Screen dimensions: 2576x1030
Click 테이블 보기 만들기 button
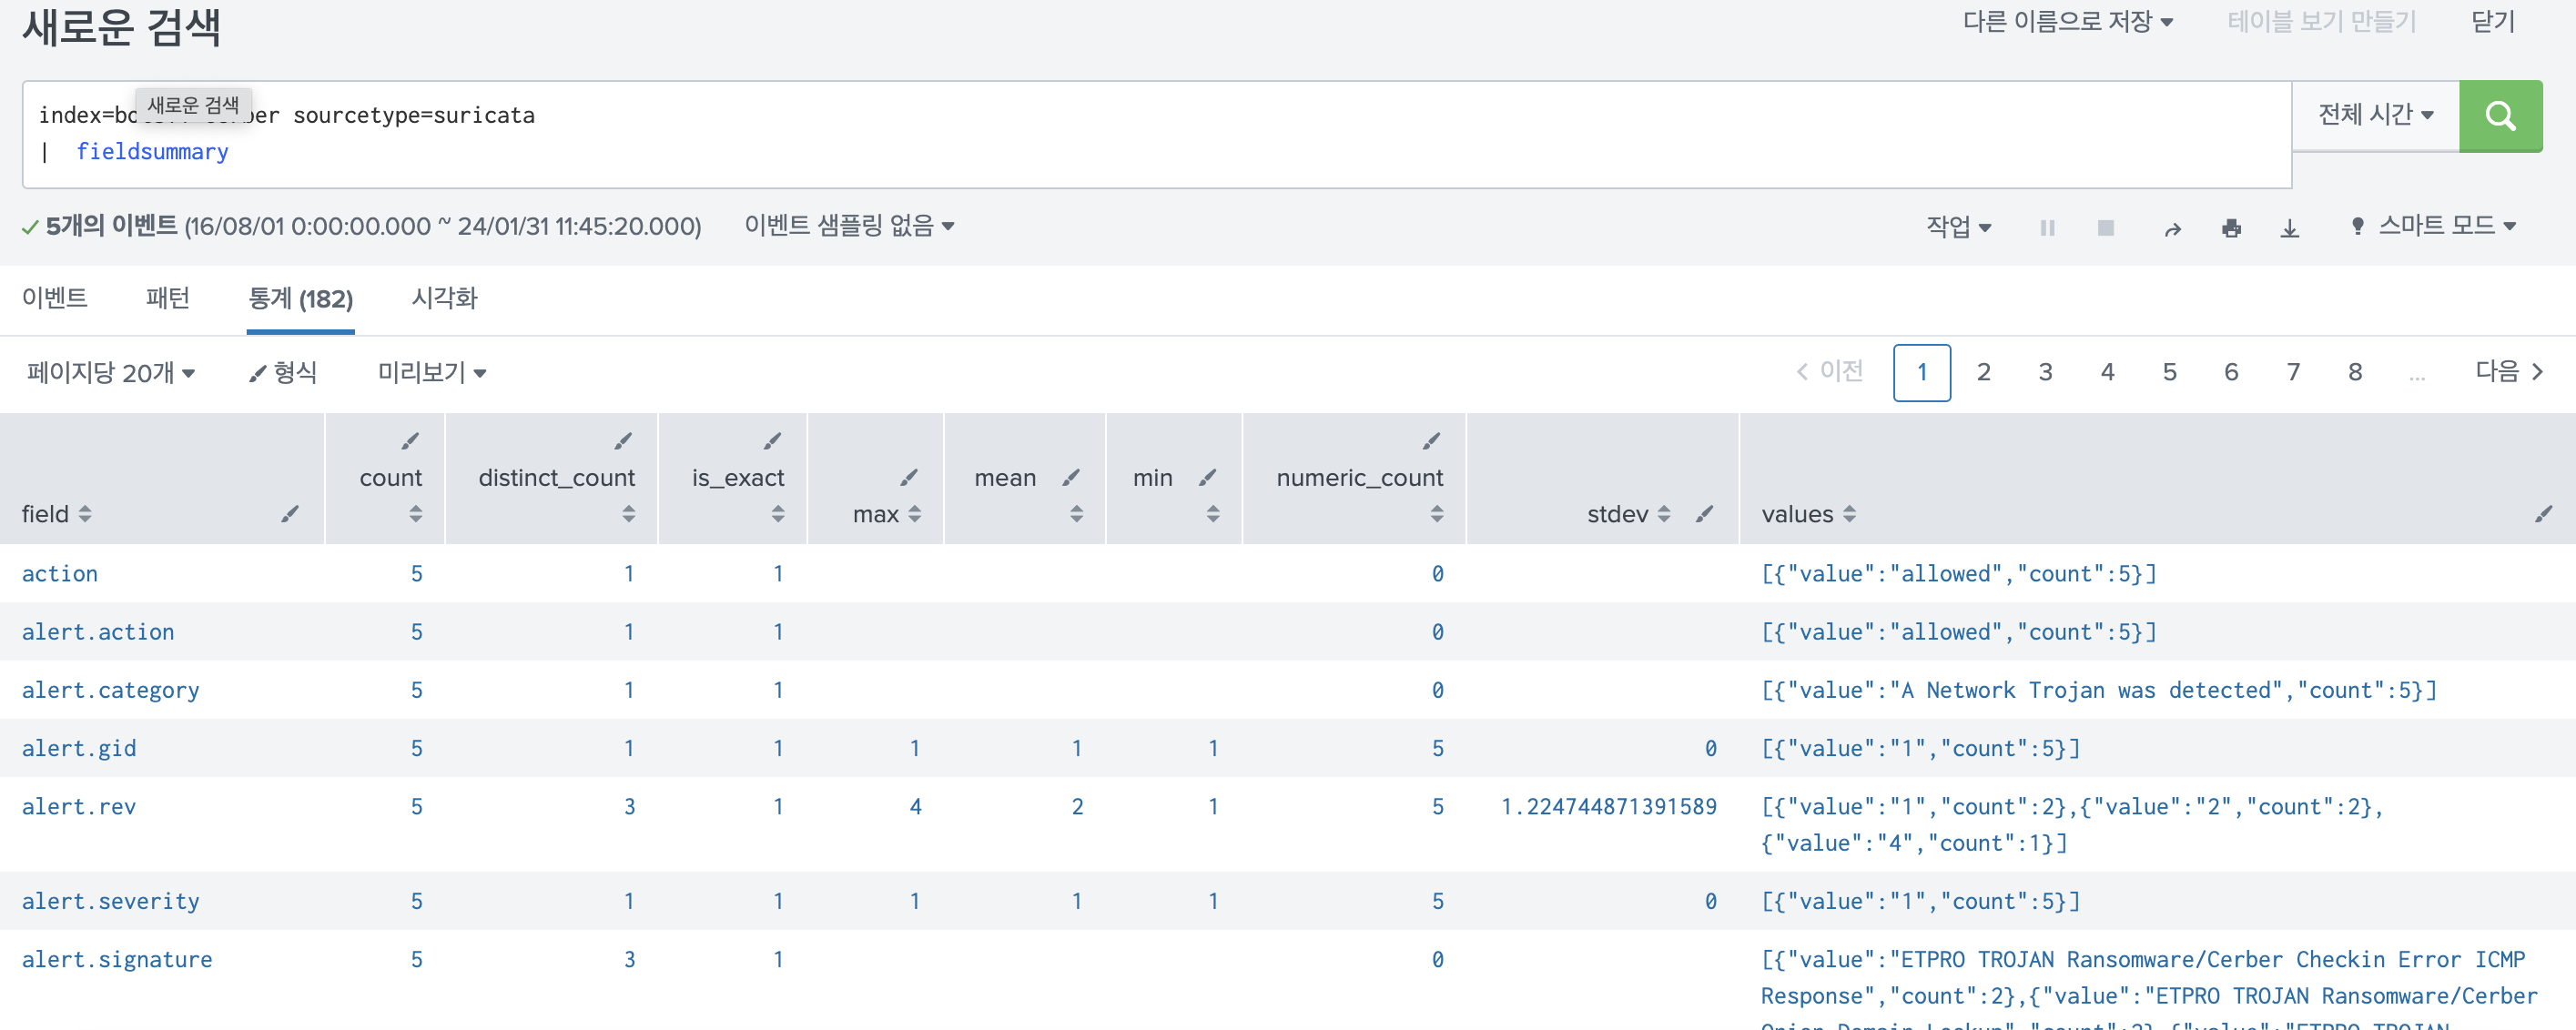click(2322, 22)
